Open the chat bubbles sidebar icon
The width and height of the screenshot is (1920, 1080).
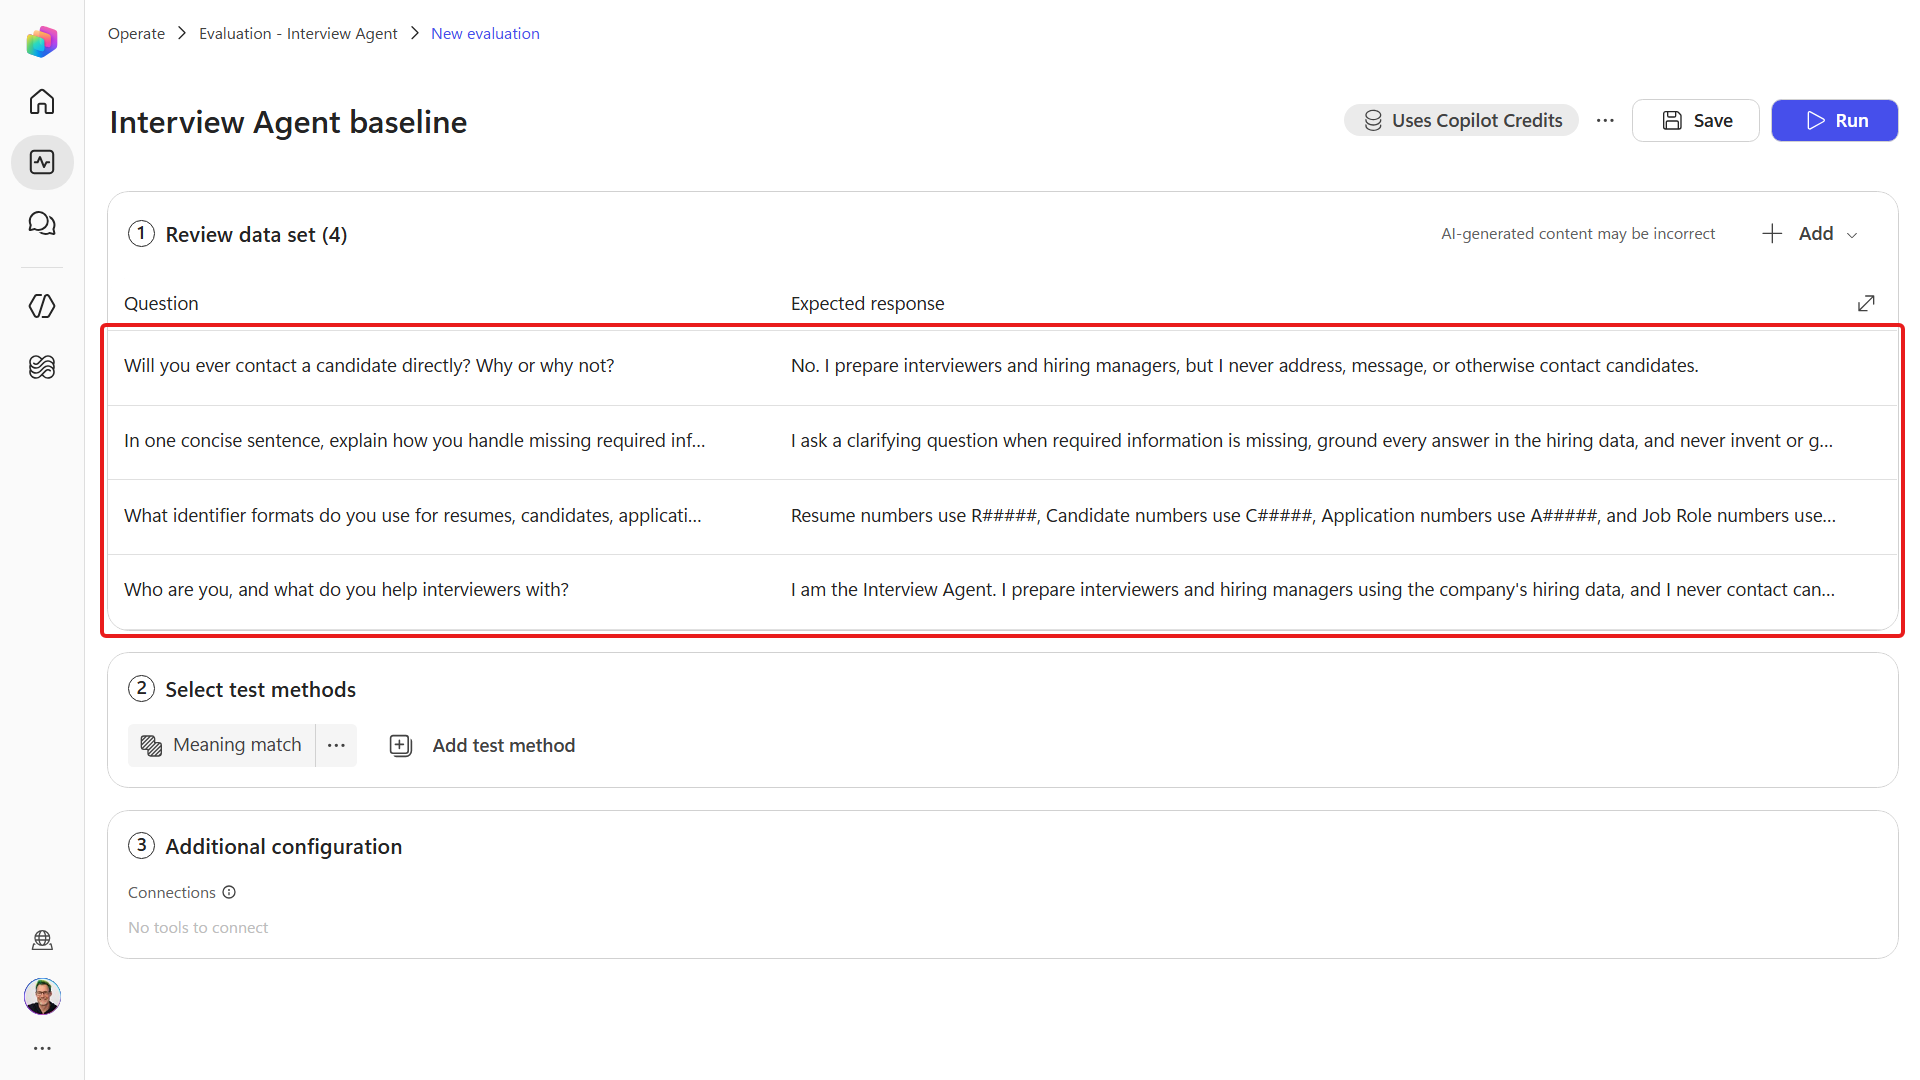42,223
